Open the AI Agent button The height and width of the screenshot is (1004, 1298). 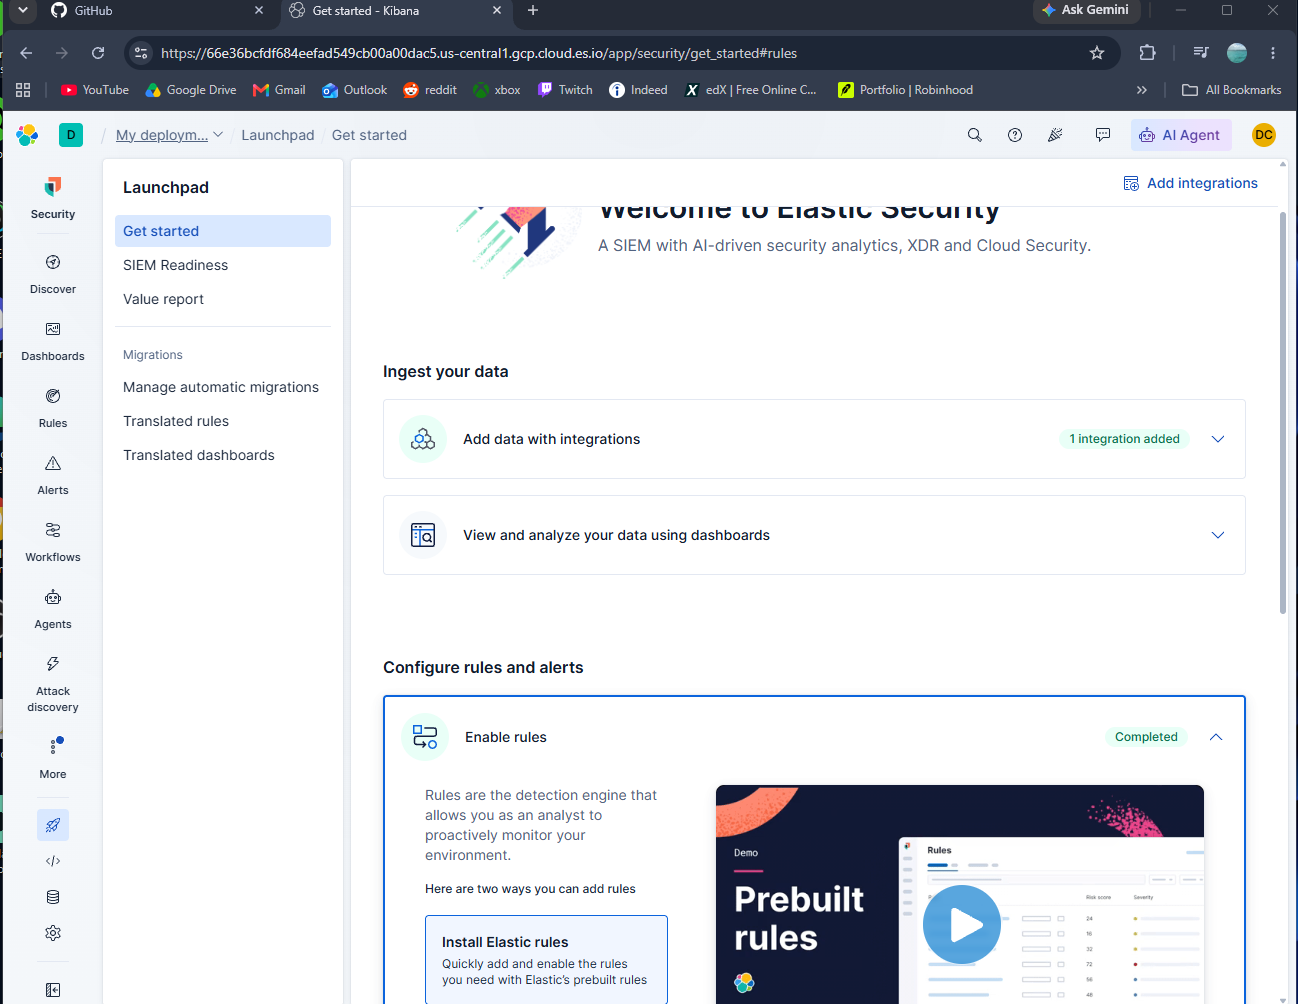(x=1180, y=135)
